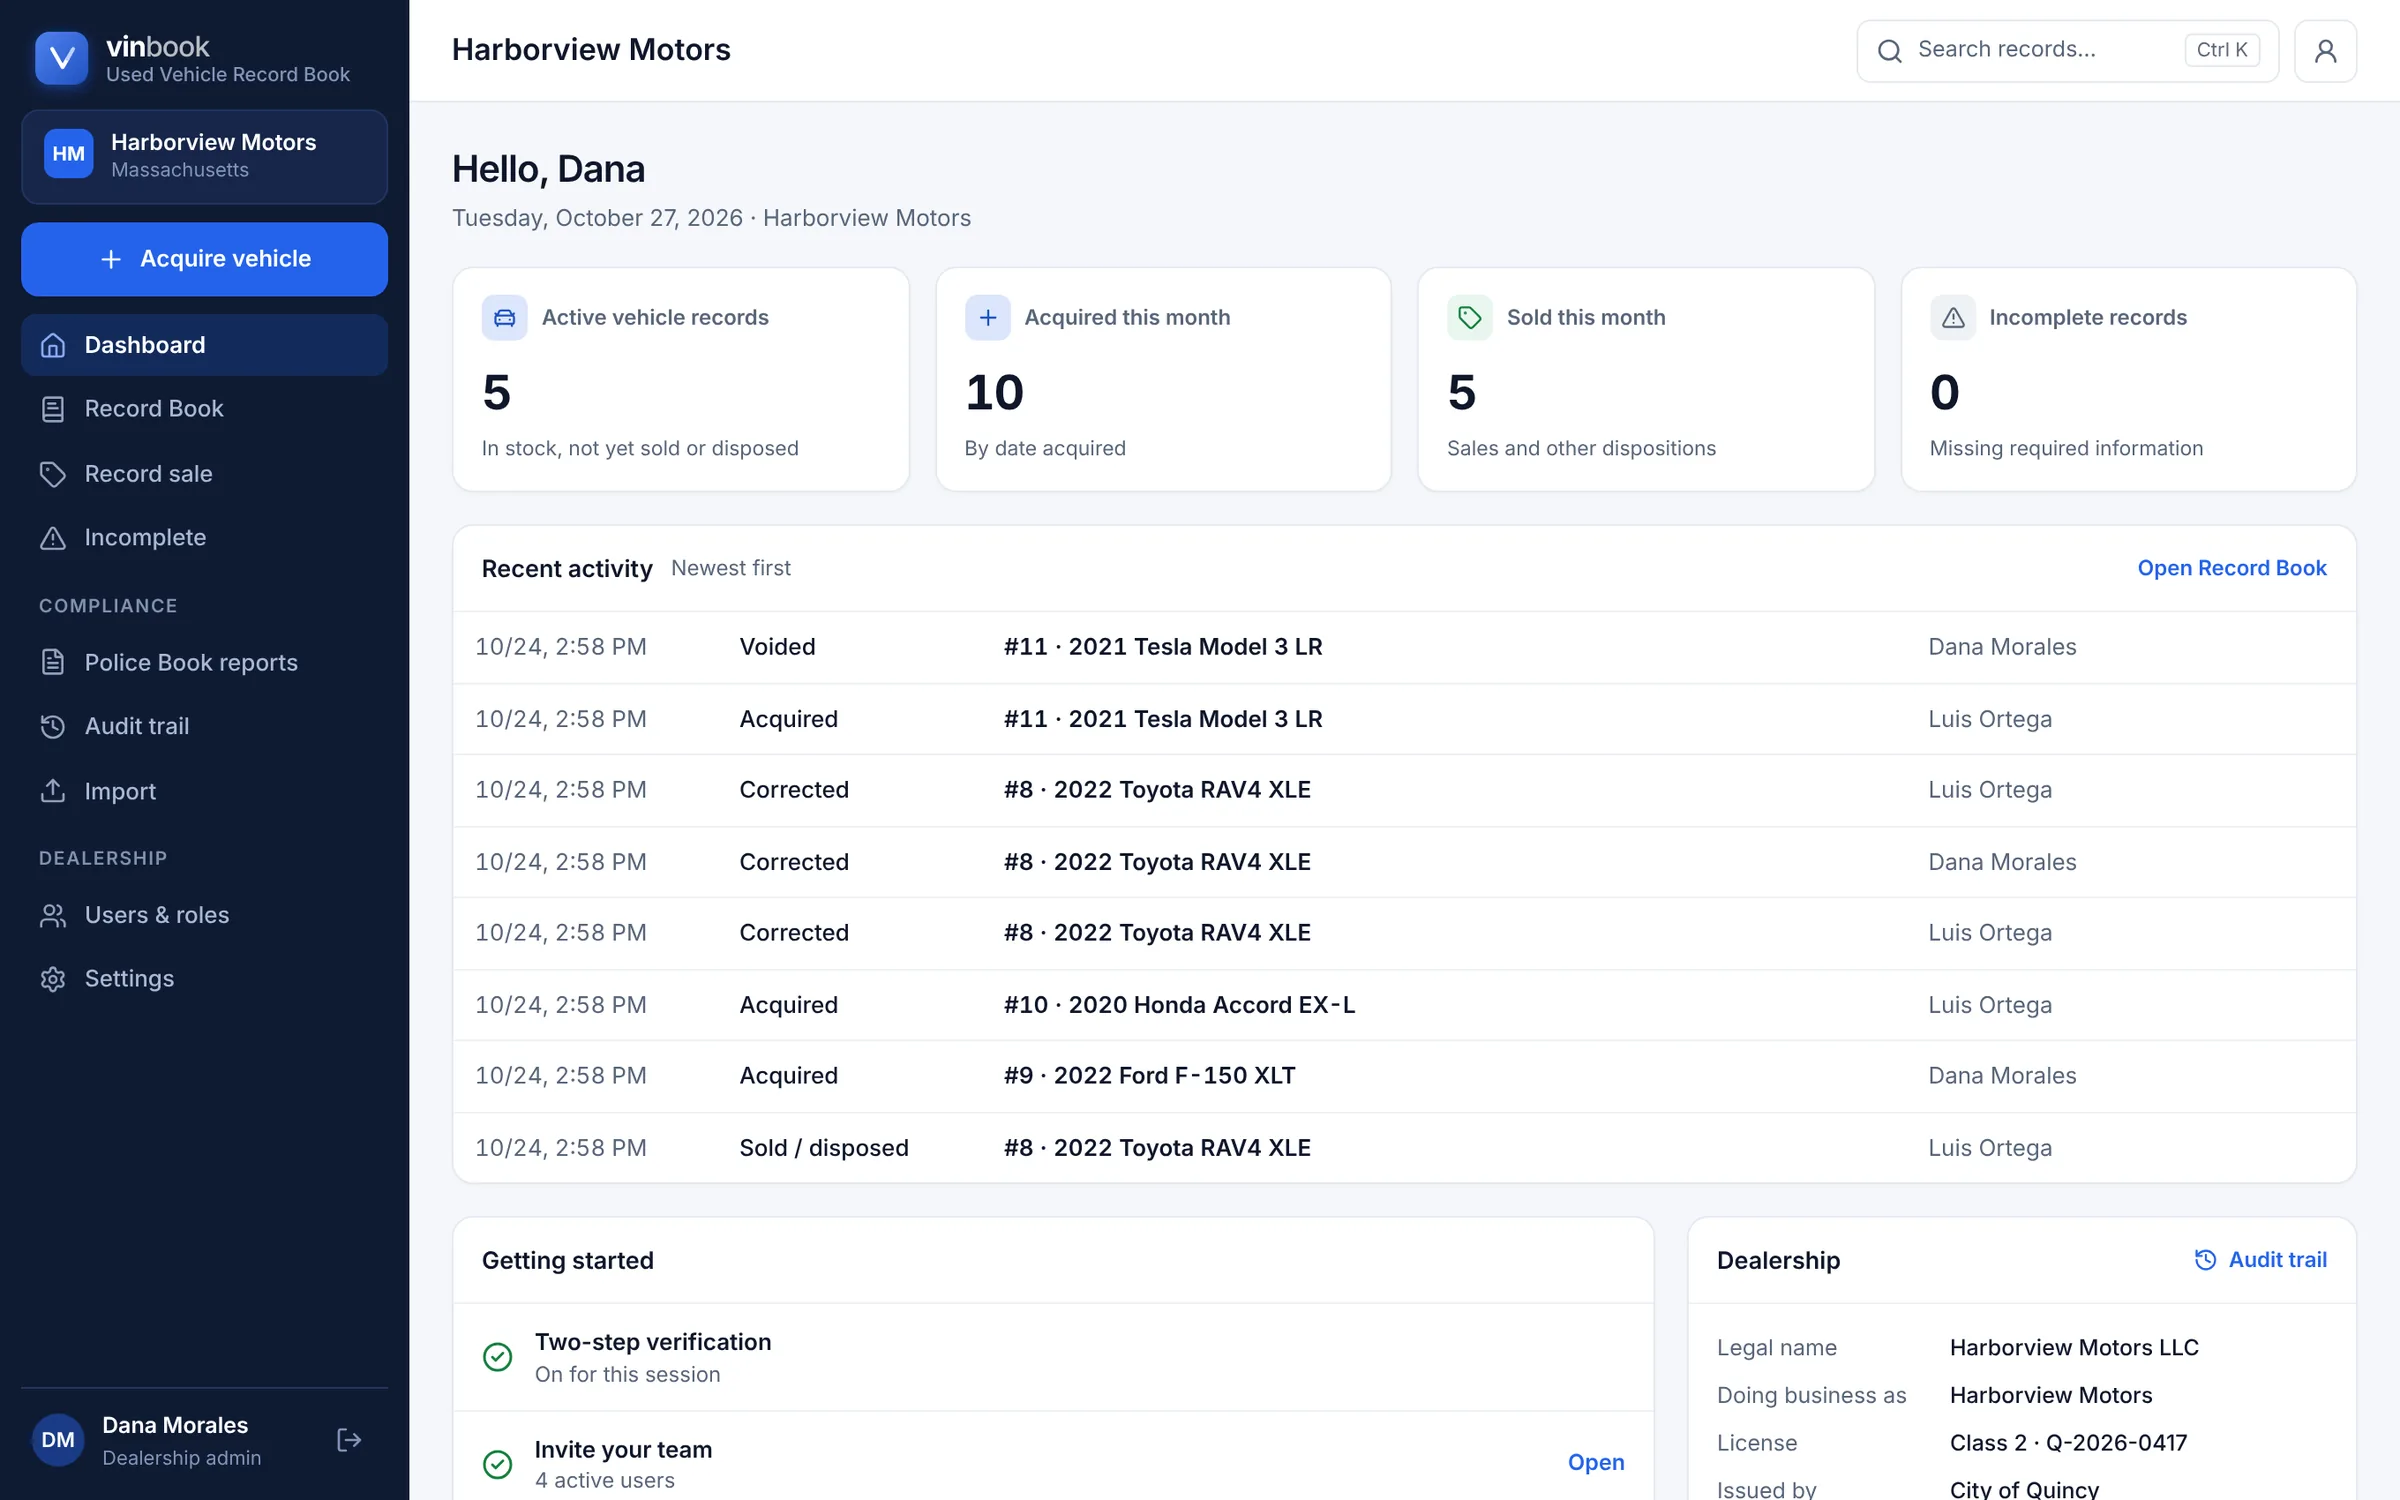Click the Corrected RAV4 row by Dana Morales

[1404, 862]
